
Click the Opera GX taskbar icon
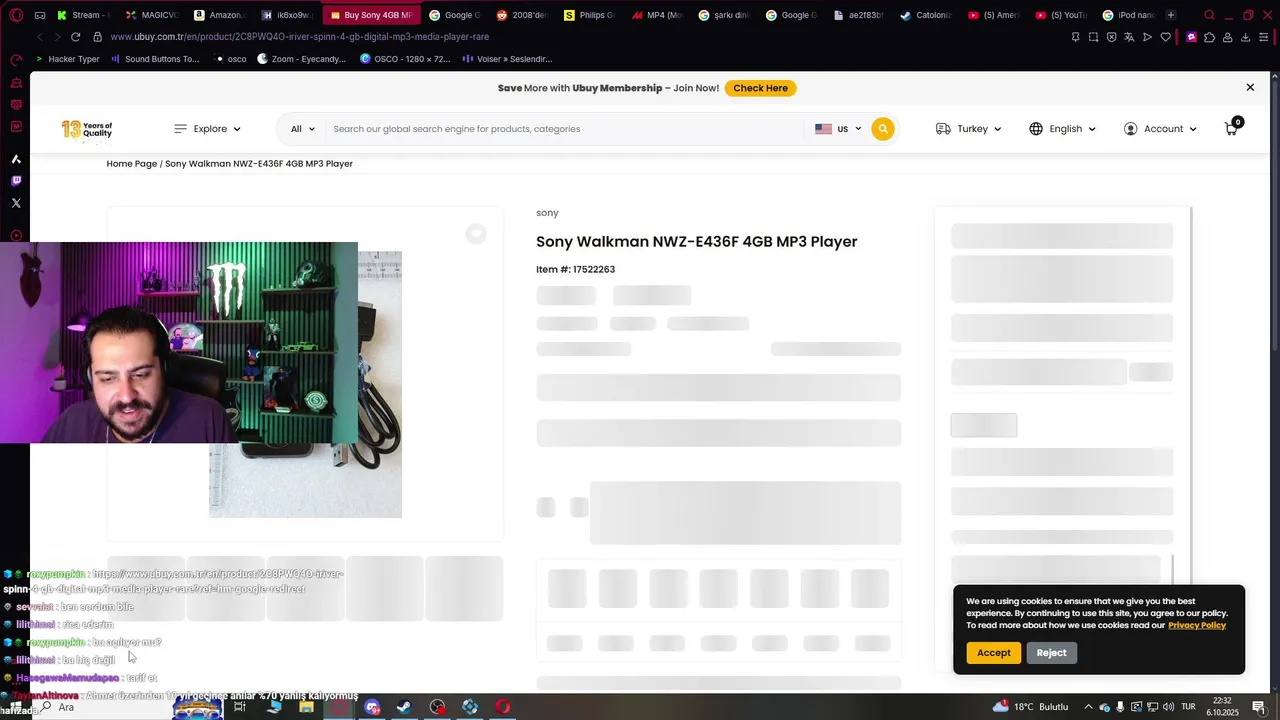(340, 707)
